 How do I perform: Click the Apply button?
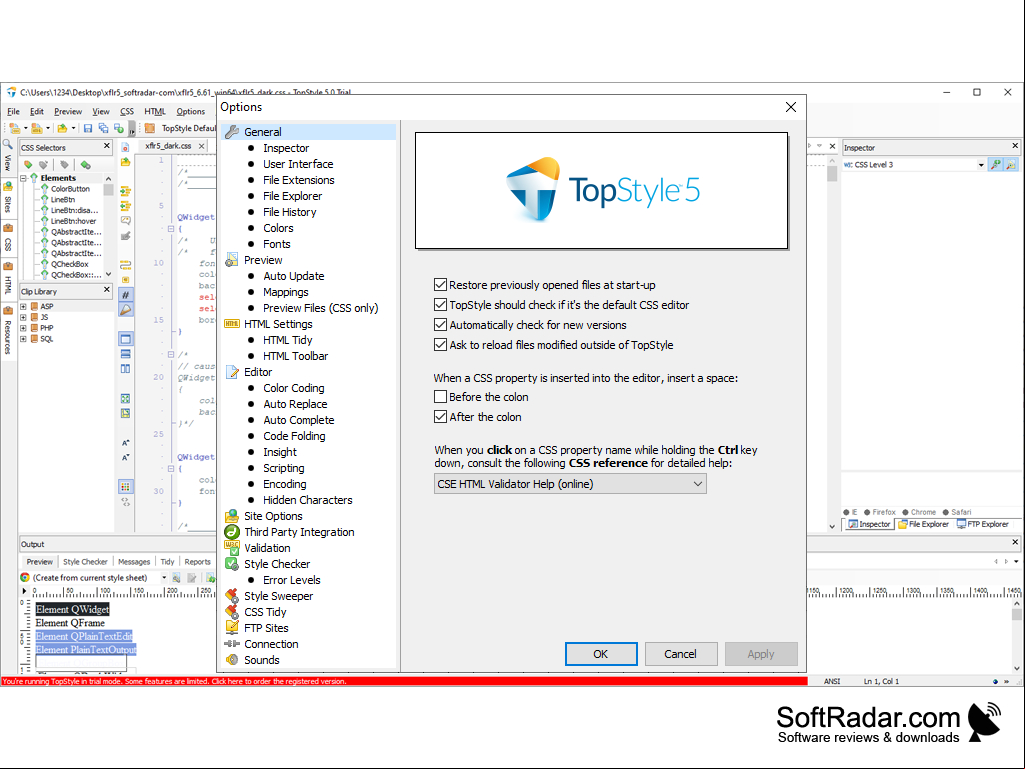[761, 654]
